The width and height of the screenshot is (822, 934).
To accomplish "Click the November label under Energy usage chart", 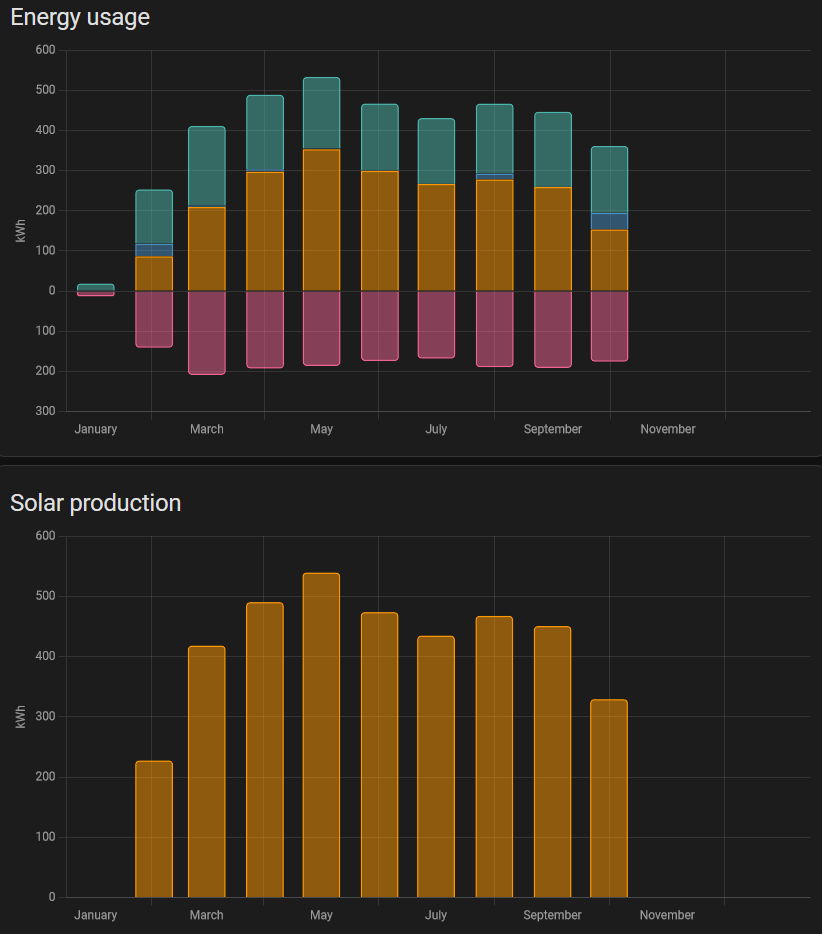I will coord(667,429).
